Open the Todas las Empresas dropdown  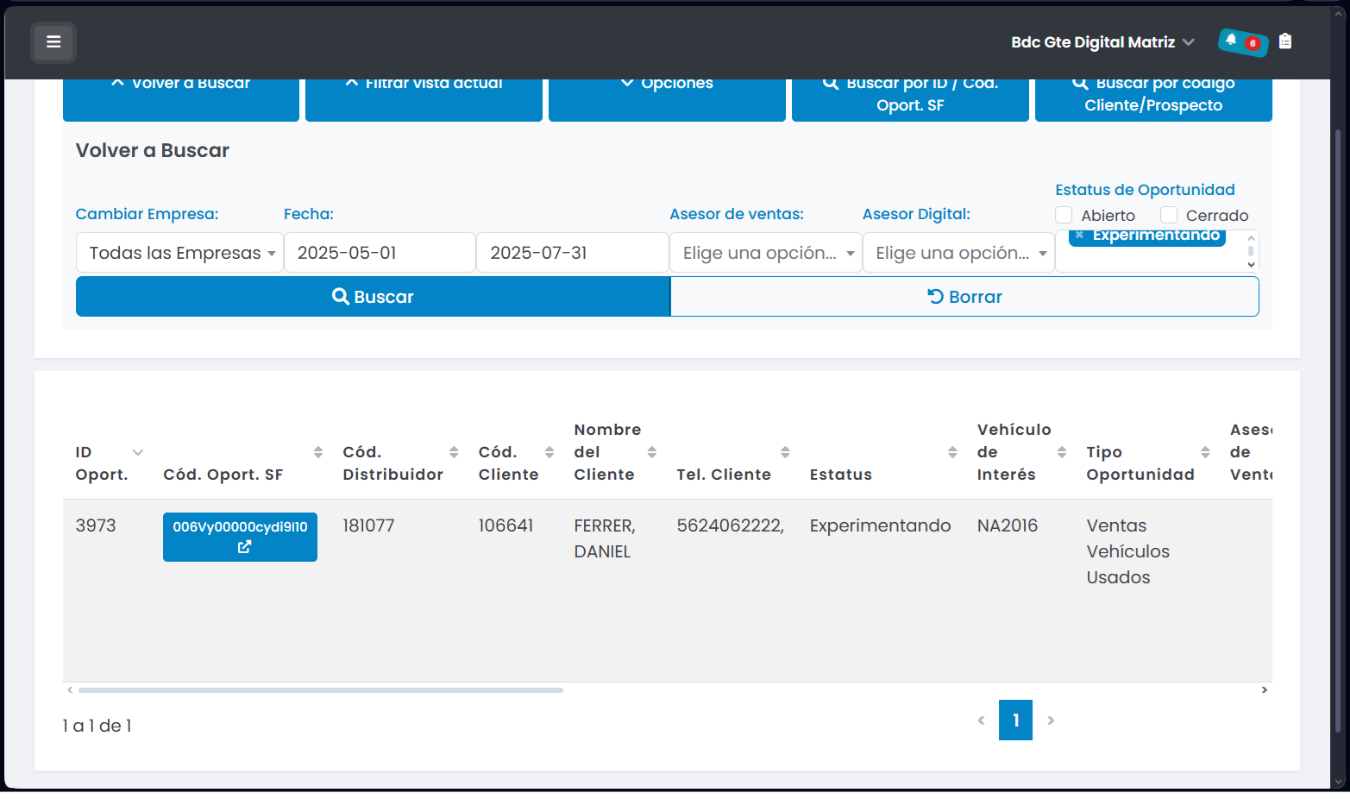(x=179, y=253)
